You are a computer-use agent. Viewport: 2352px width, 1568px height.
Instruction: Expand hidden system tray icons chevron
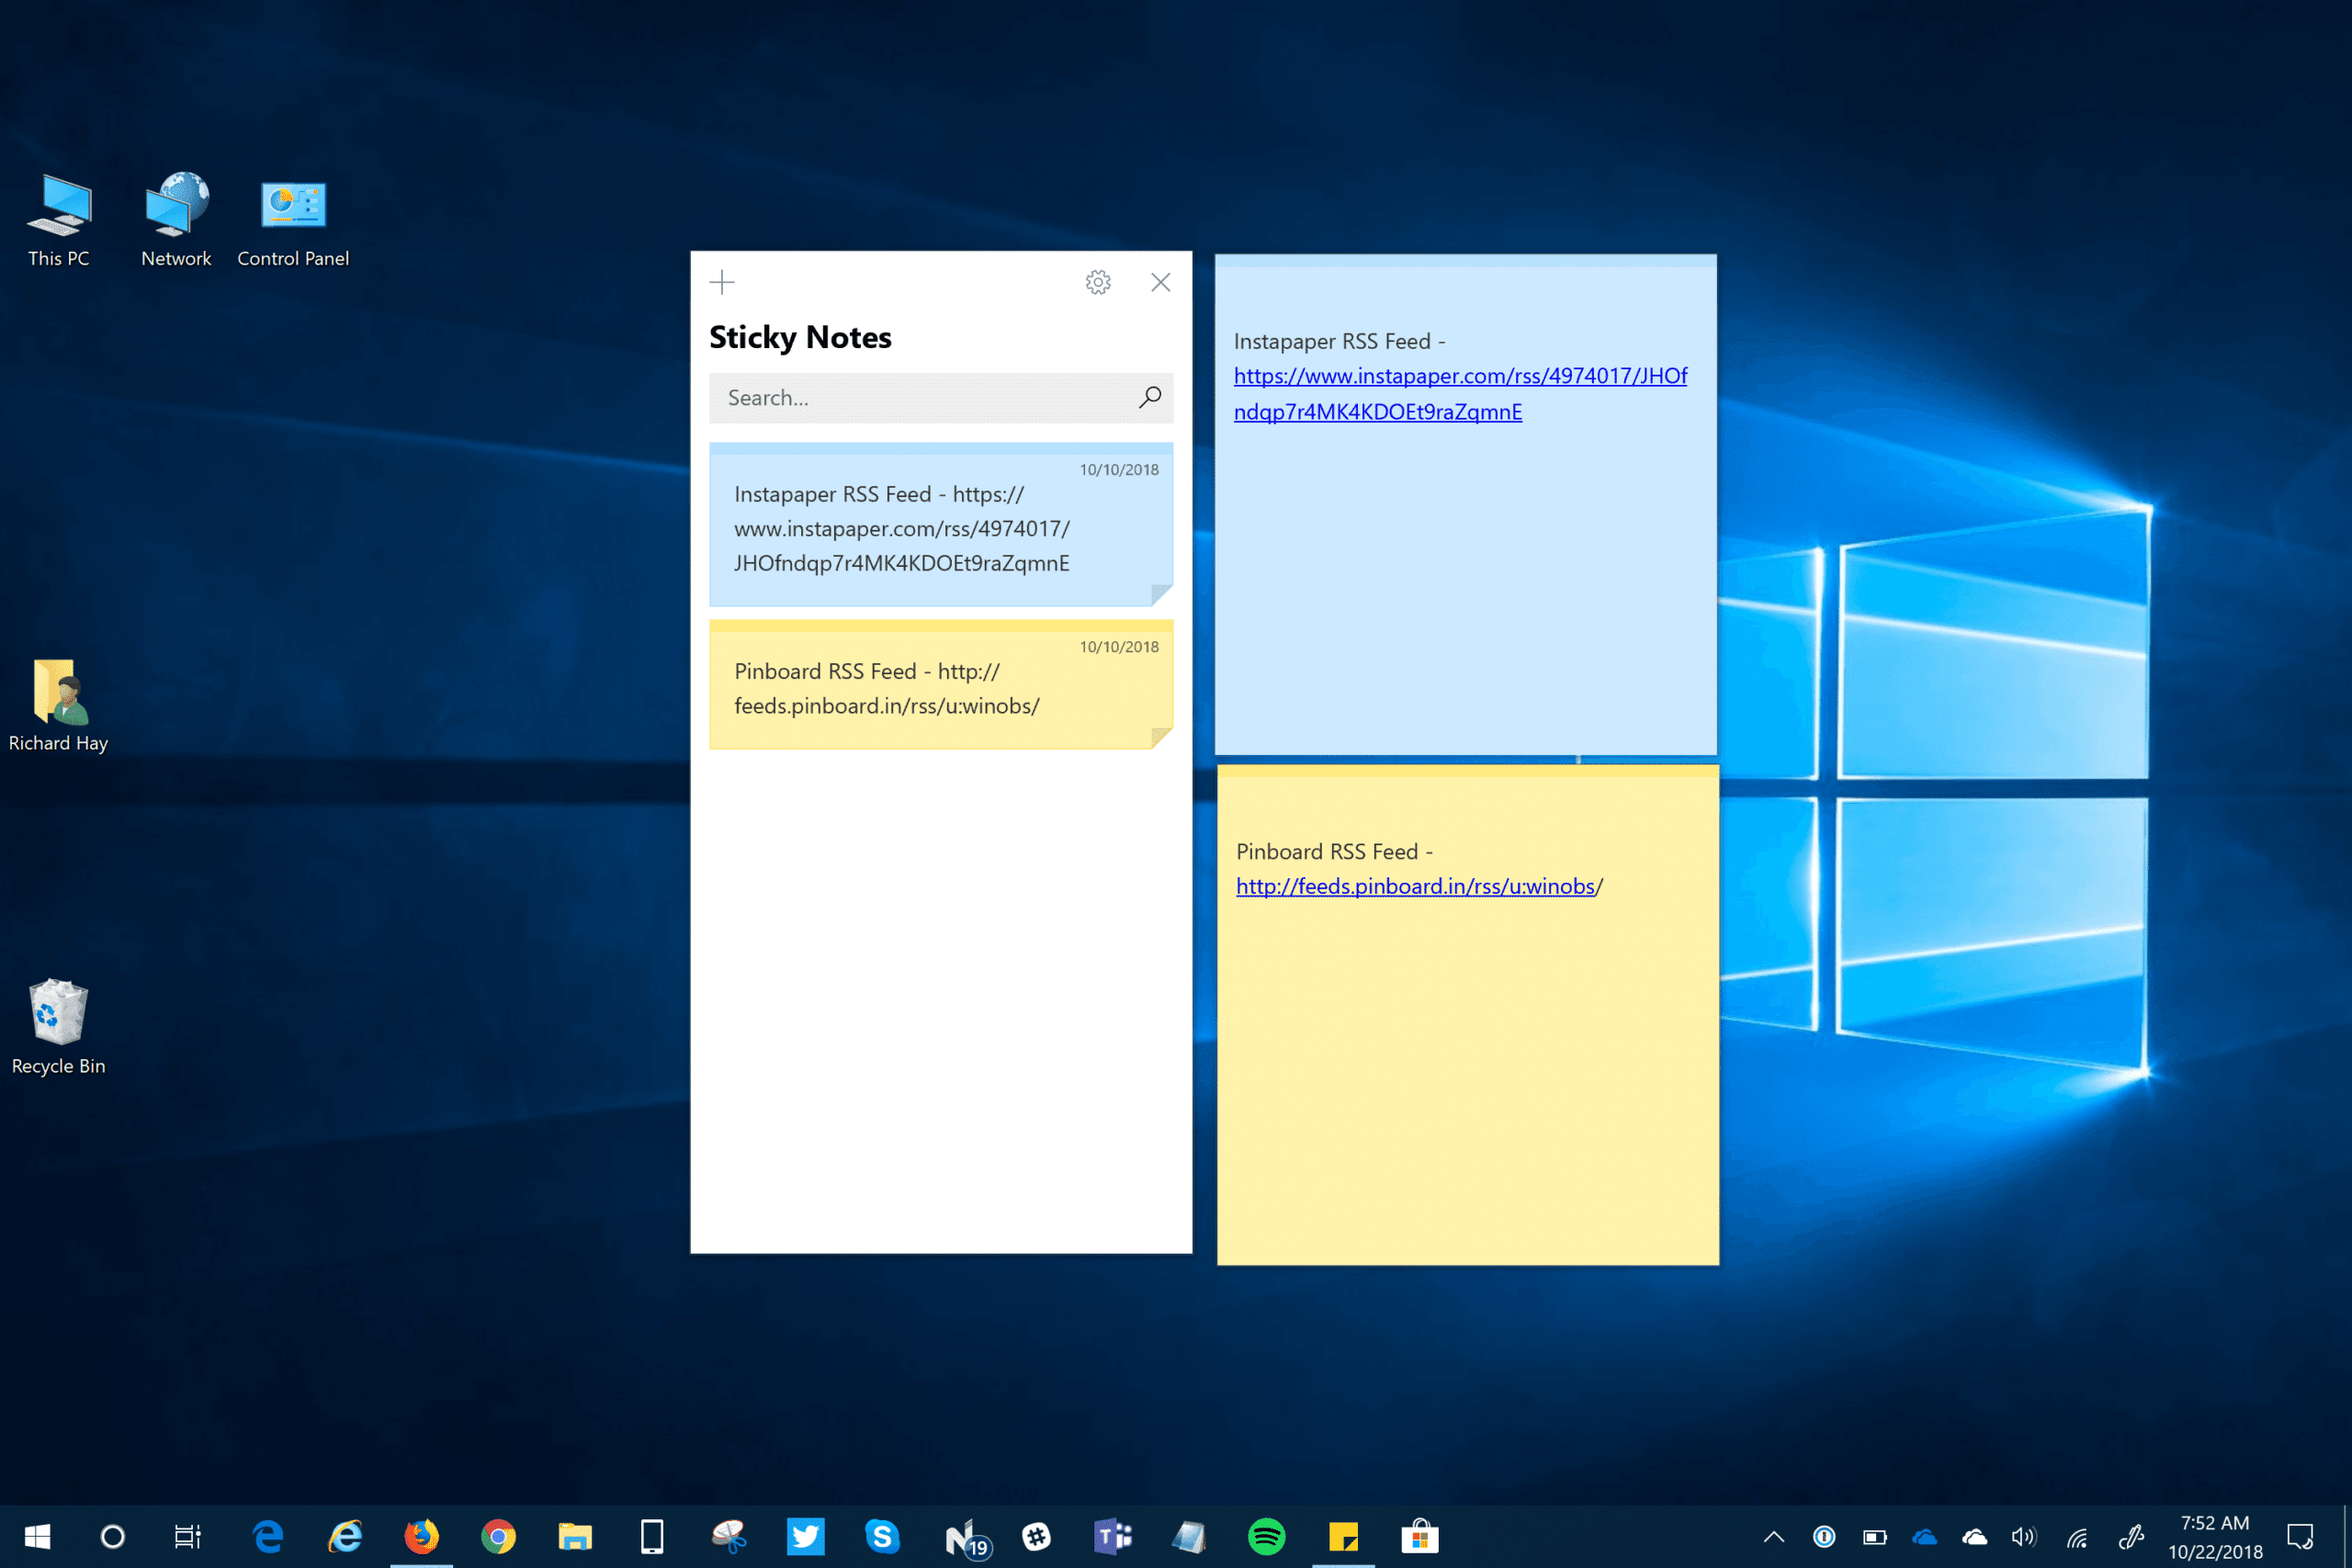[x=1774, y=1537]
